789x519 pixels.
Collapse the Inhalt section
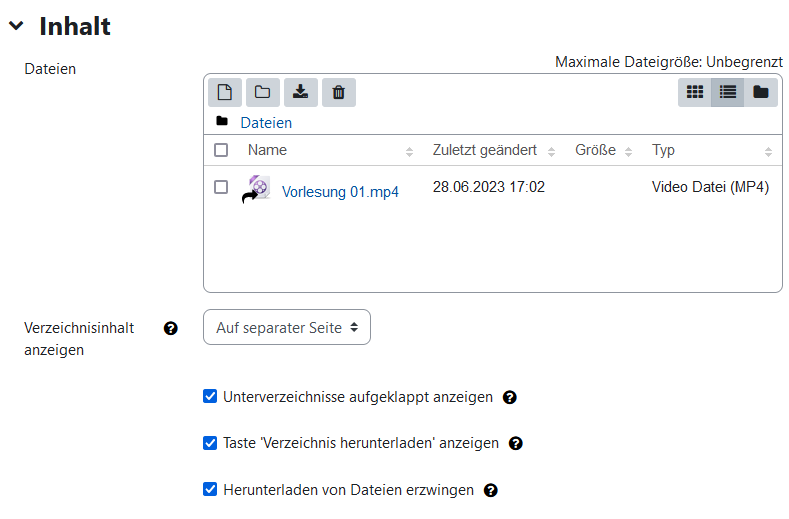click(x=16, y=27)
